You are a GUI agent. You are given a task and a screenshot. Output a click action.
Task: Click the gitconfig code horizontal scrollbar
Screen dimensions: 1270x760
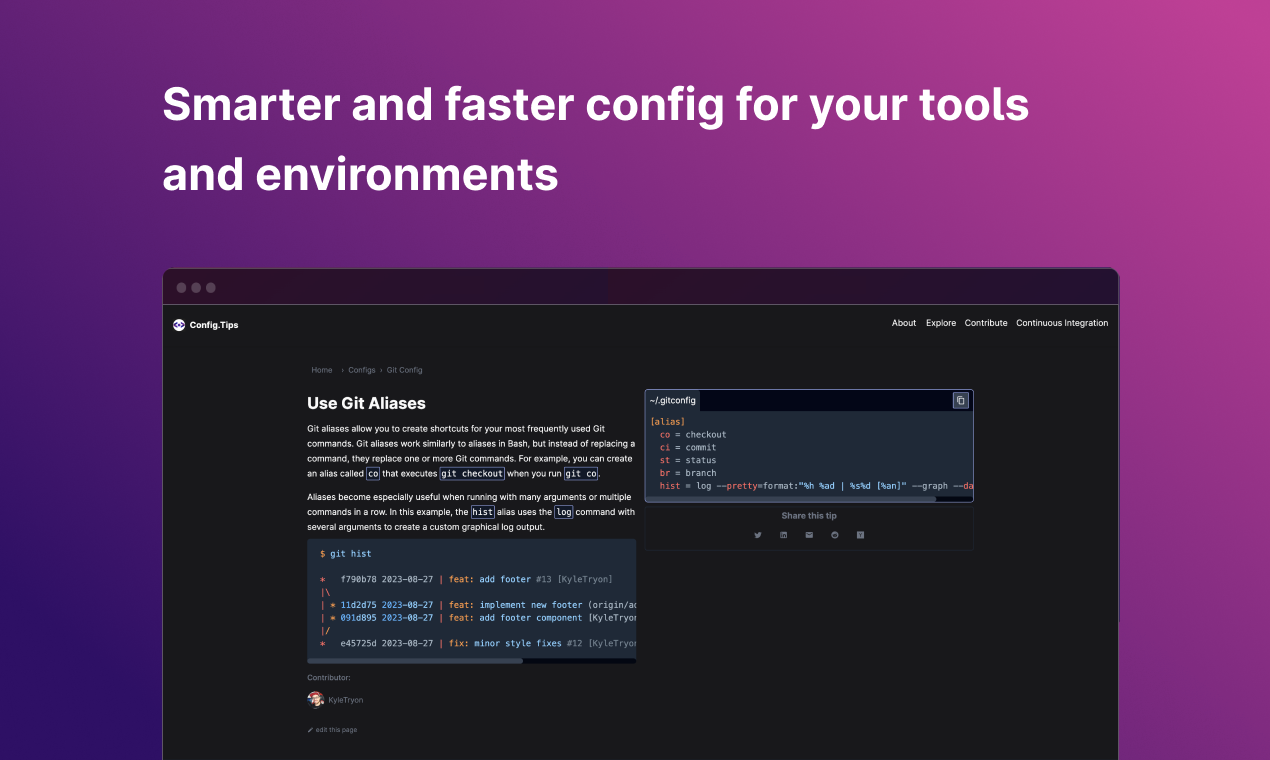792,498
